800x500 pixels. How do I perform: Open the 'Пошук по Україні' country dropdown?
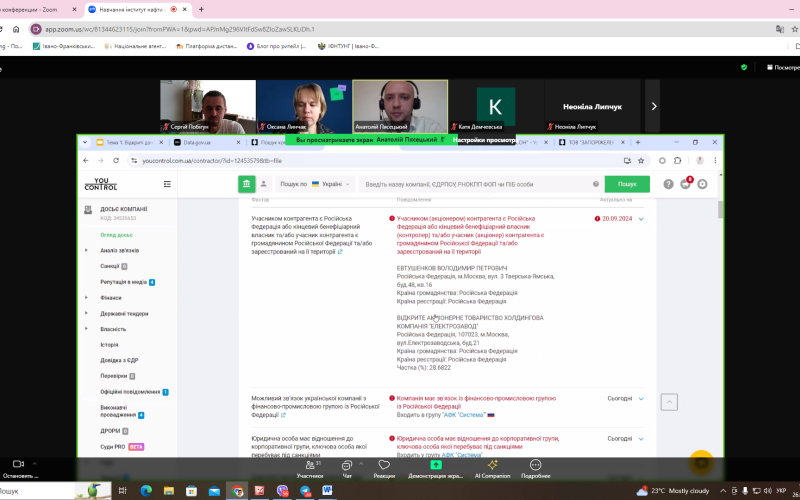point(315,184)
